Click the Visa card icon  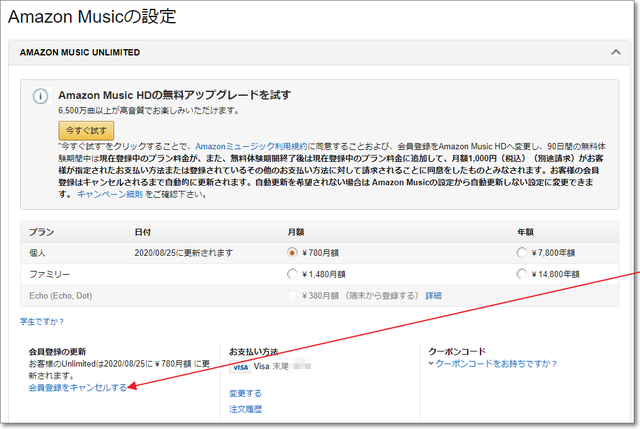240,367
